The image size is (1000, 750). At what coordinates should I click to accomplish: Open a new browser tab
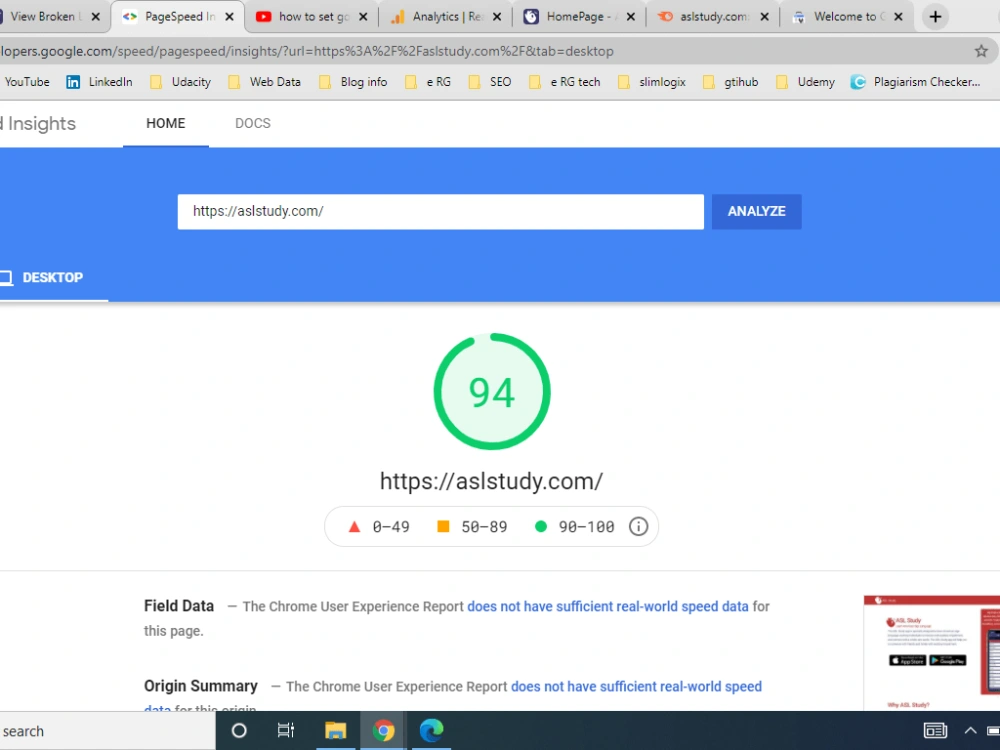tap(935, 17)
